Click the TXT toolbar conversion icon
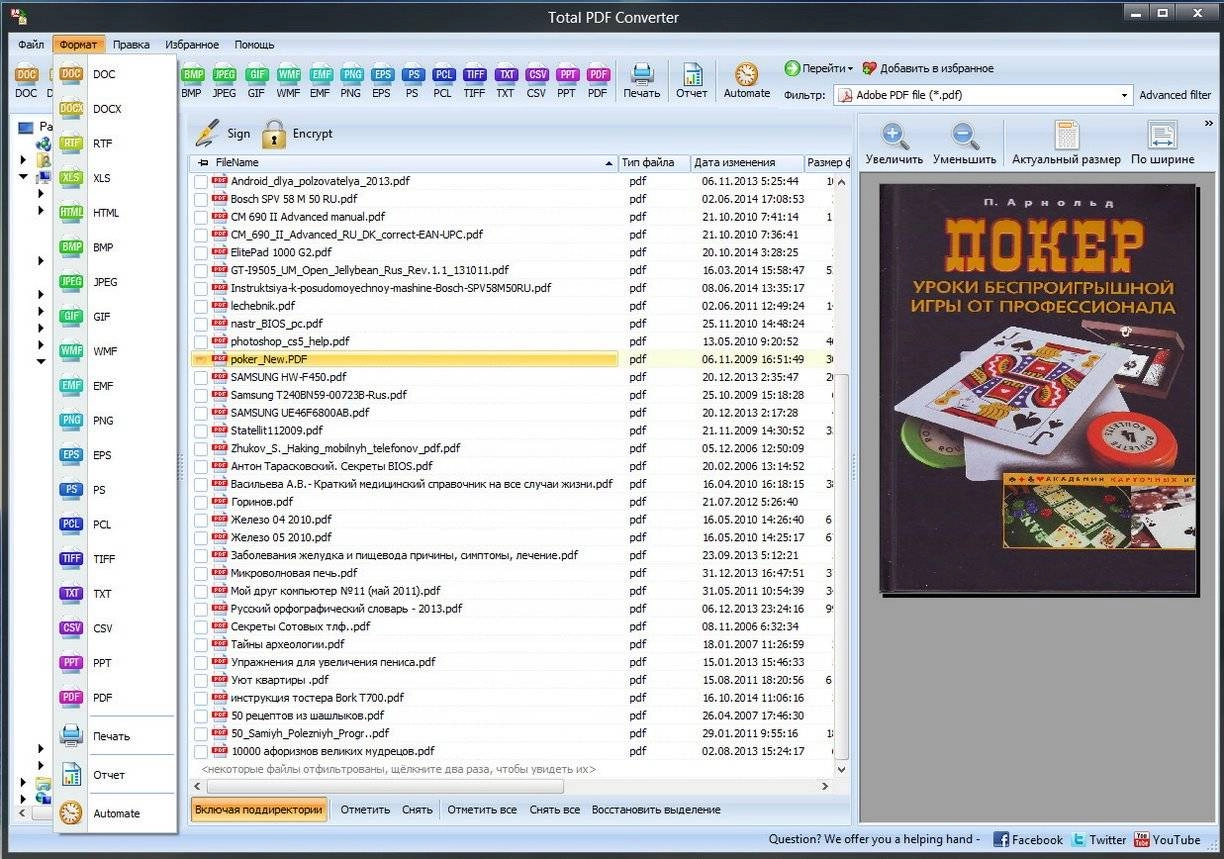Image resolution: width=1224 pixels, height=859 pixels. tap(506, 81)
